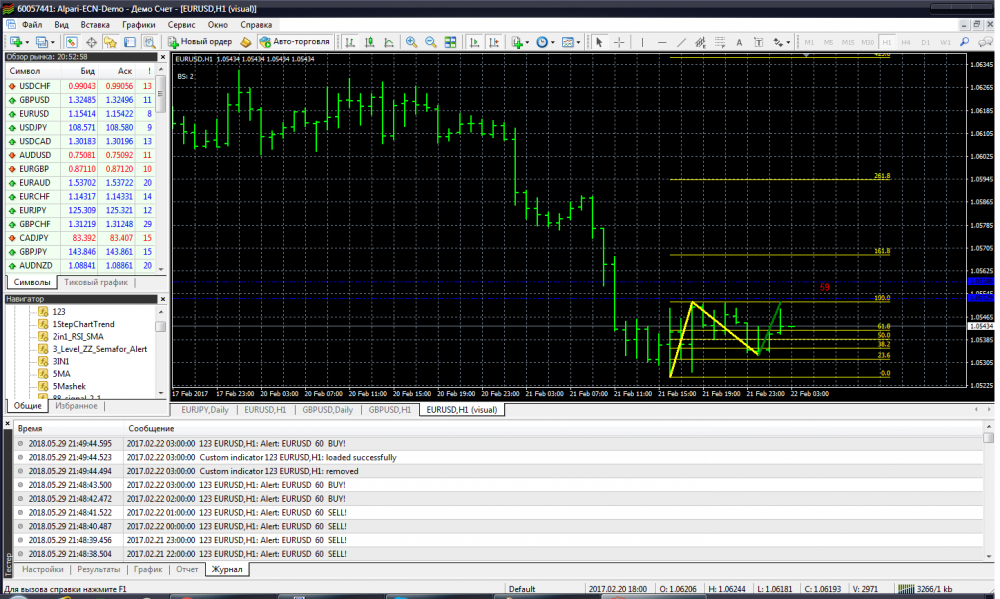Open the new chart icon
The image size is (1000, 599).
point(15,42)
